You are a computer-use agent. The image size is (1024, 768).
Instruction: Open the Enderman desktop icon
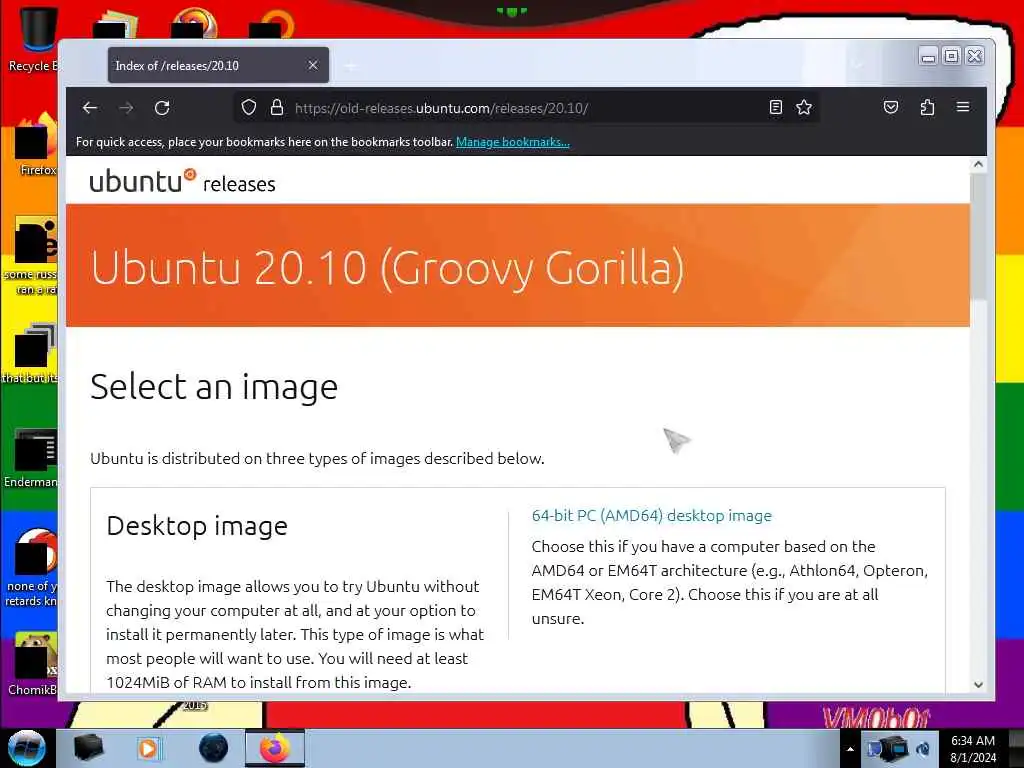(33, 457)
